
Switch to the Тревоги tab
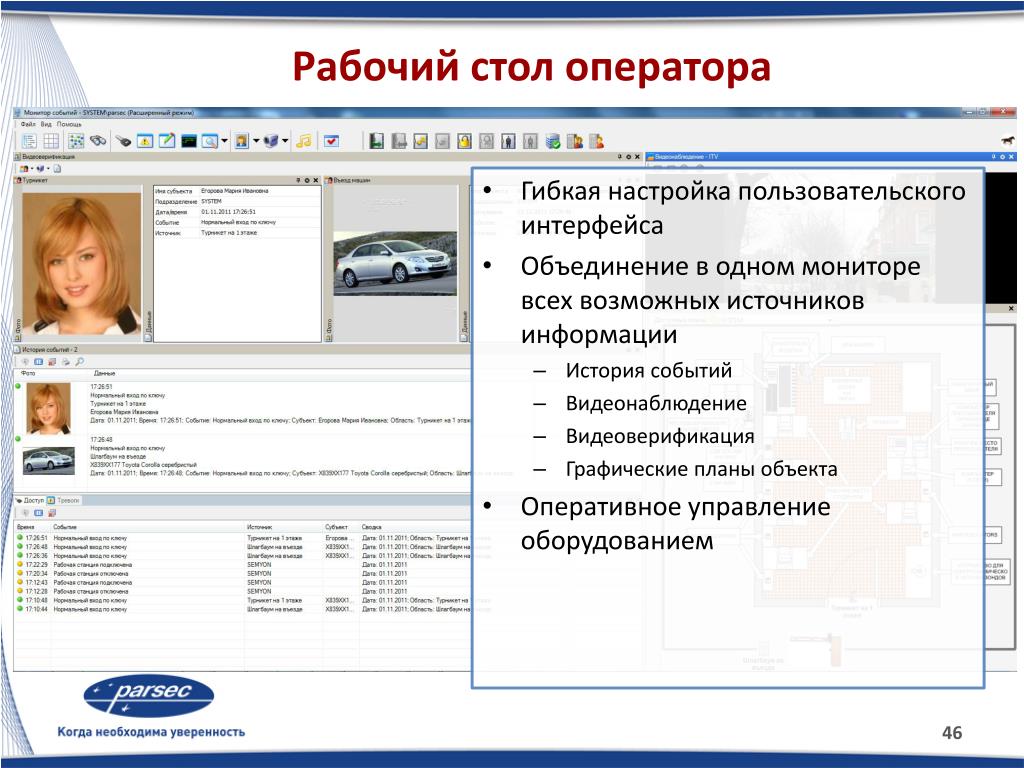tap(63, 500)
